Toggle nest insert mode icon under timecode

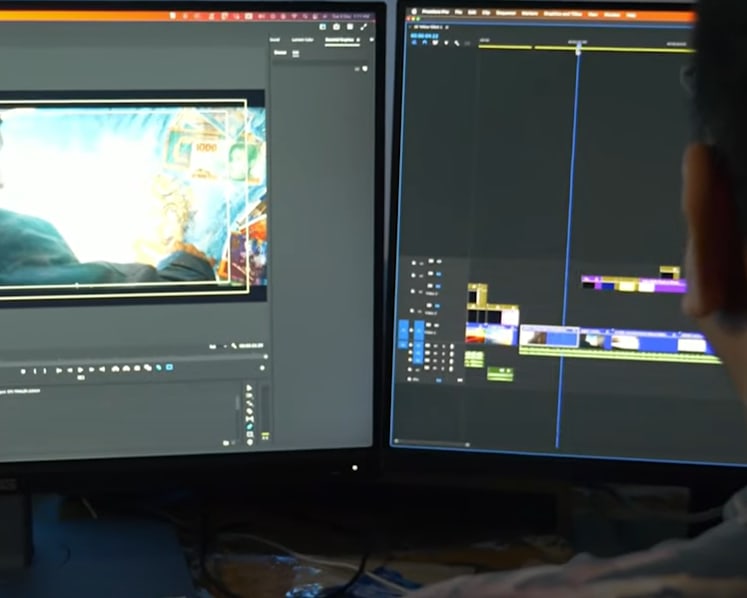(414, 43)
